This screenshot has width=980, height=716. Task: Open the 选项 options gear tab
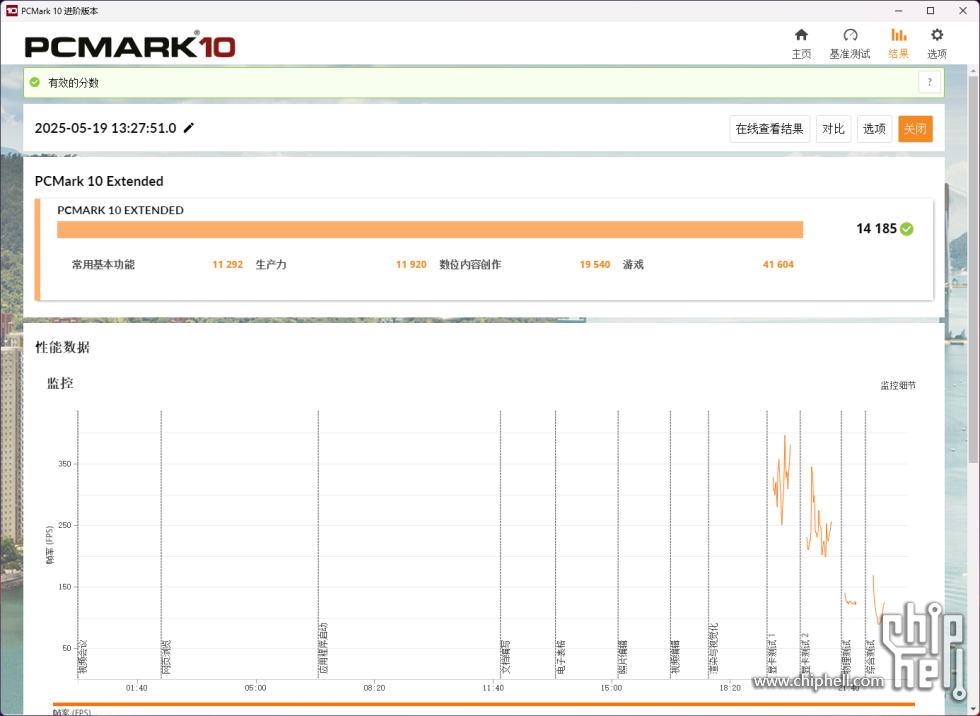[936, 44]
